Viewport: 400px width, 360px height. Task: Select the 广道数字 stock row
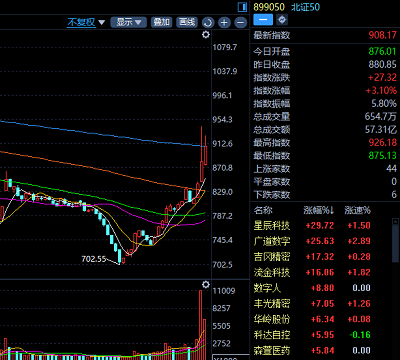[x=321, y=241]
